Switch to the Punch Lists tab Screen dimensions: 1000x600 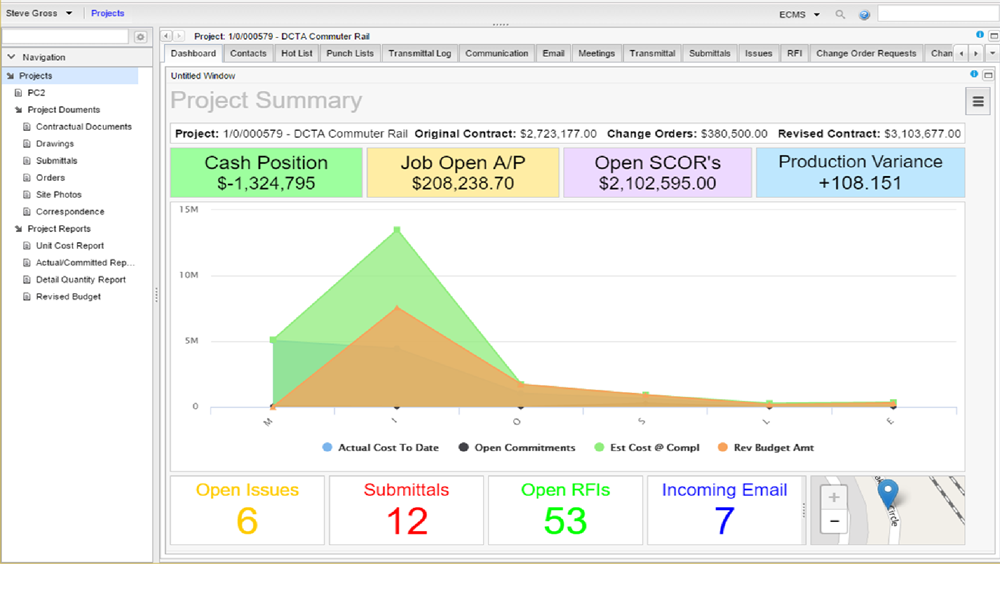tap(351, 53)
